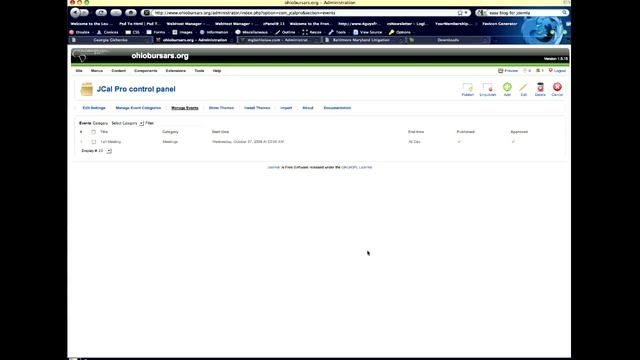This screenshot has width=640, height=360.
Task: Go to Manage Event Categories
Action: [138, 108]
